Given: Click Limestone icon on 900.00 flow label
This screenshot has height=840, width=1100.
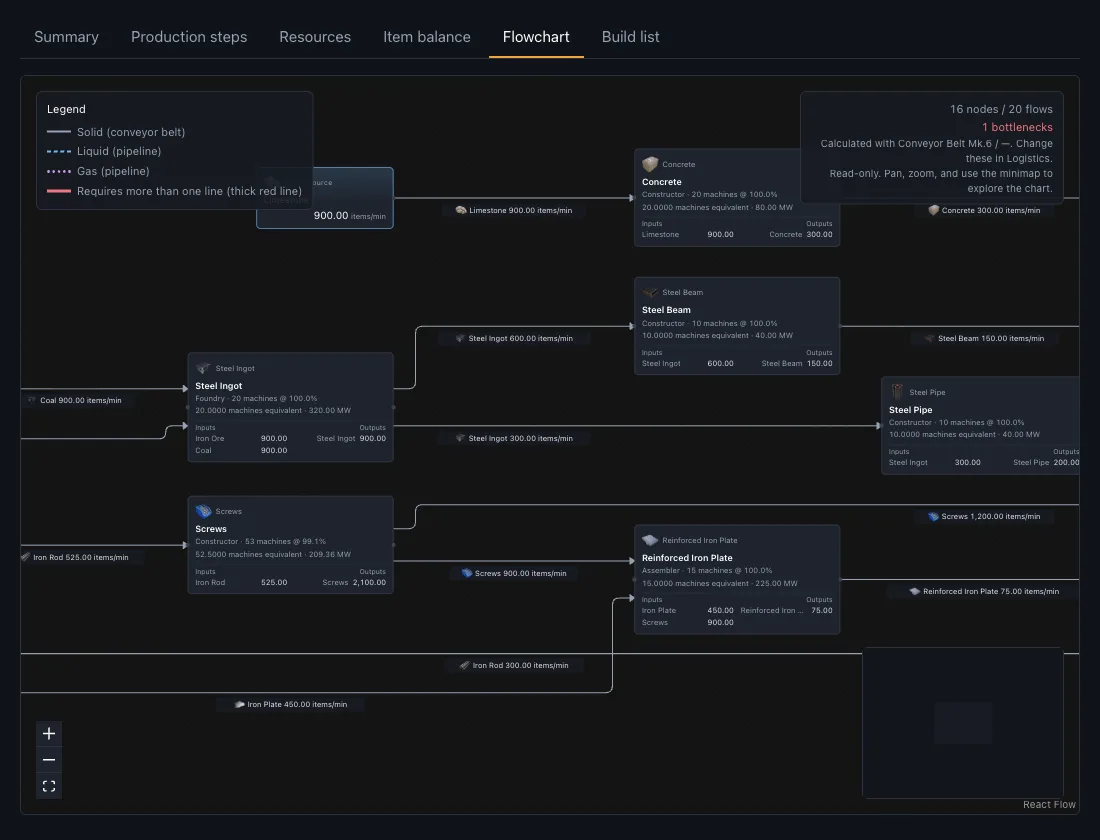Looking at the screenshot, I should pos(461,210).
